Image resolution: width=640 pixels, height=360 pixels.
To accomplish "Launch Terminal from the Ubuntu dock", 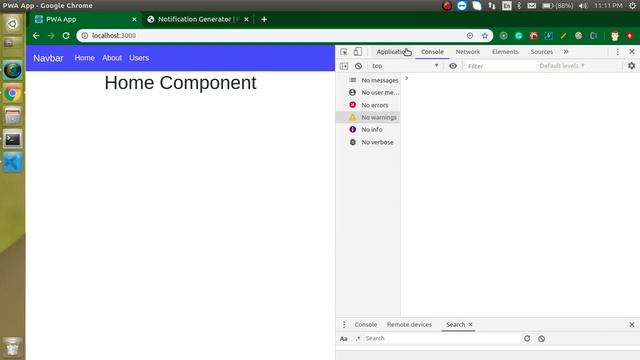I will [13, 139].
